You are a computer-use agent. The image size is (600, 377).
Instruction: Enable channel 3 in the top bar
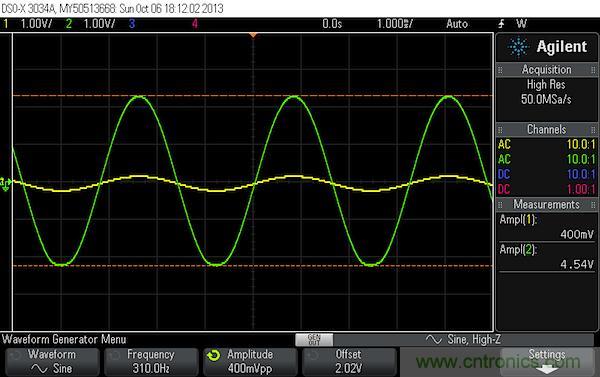click(x=132, y=24)
